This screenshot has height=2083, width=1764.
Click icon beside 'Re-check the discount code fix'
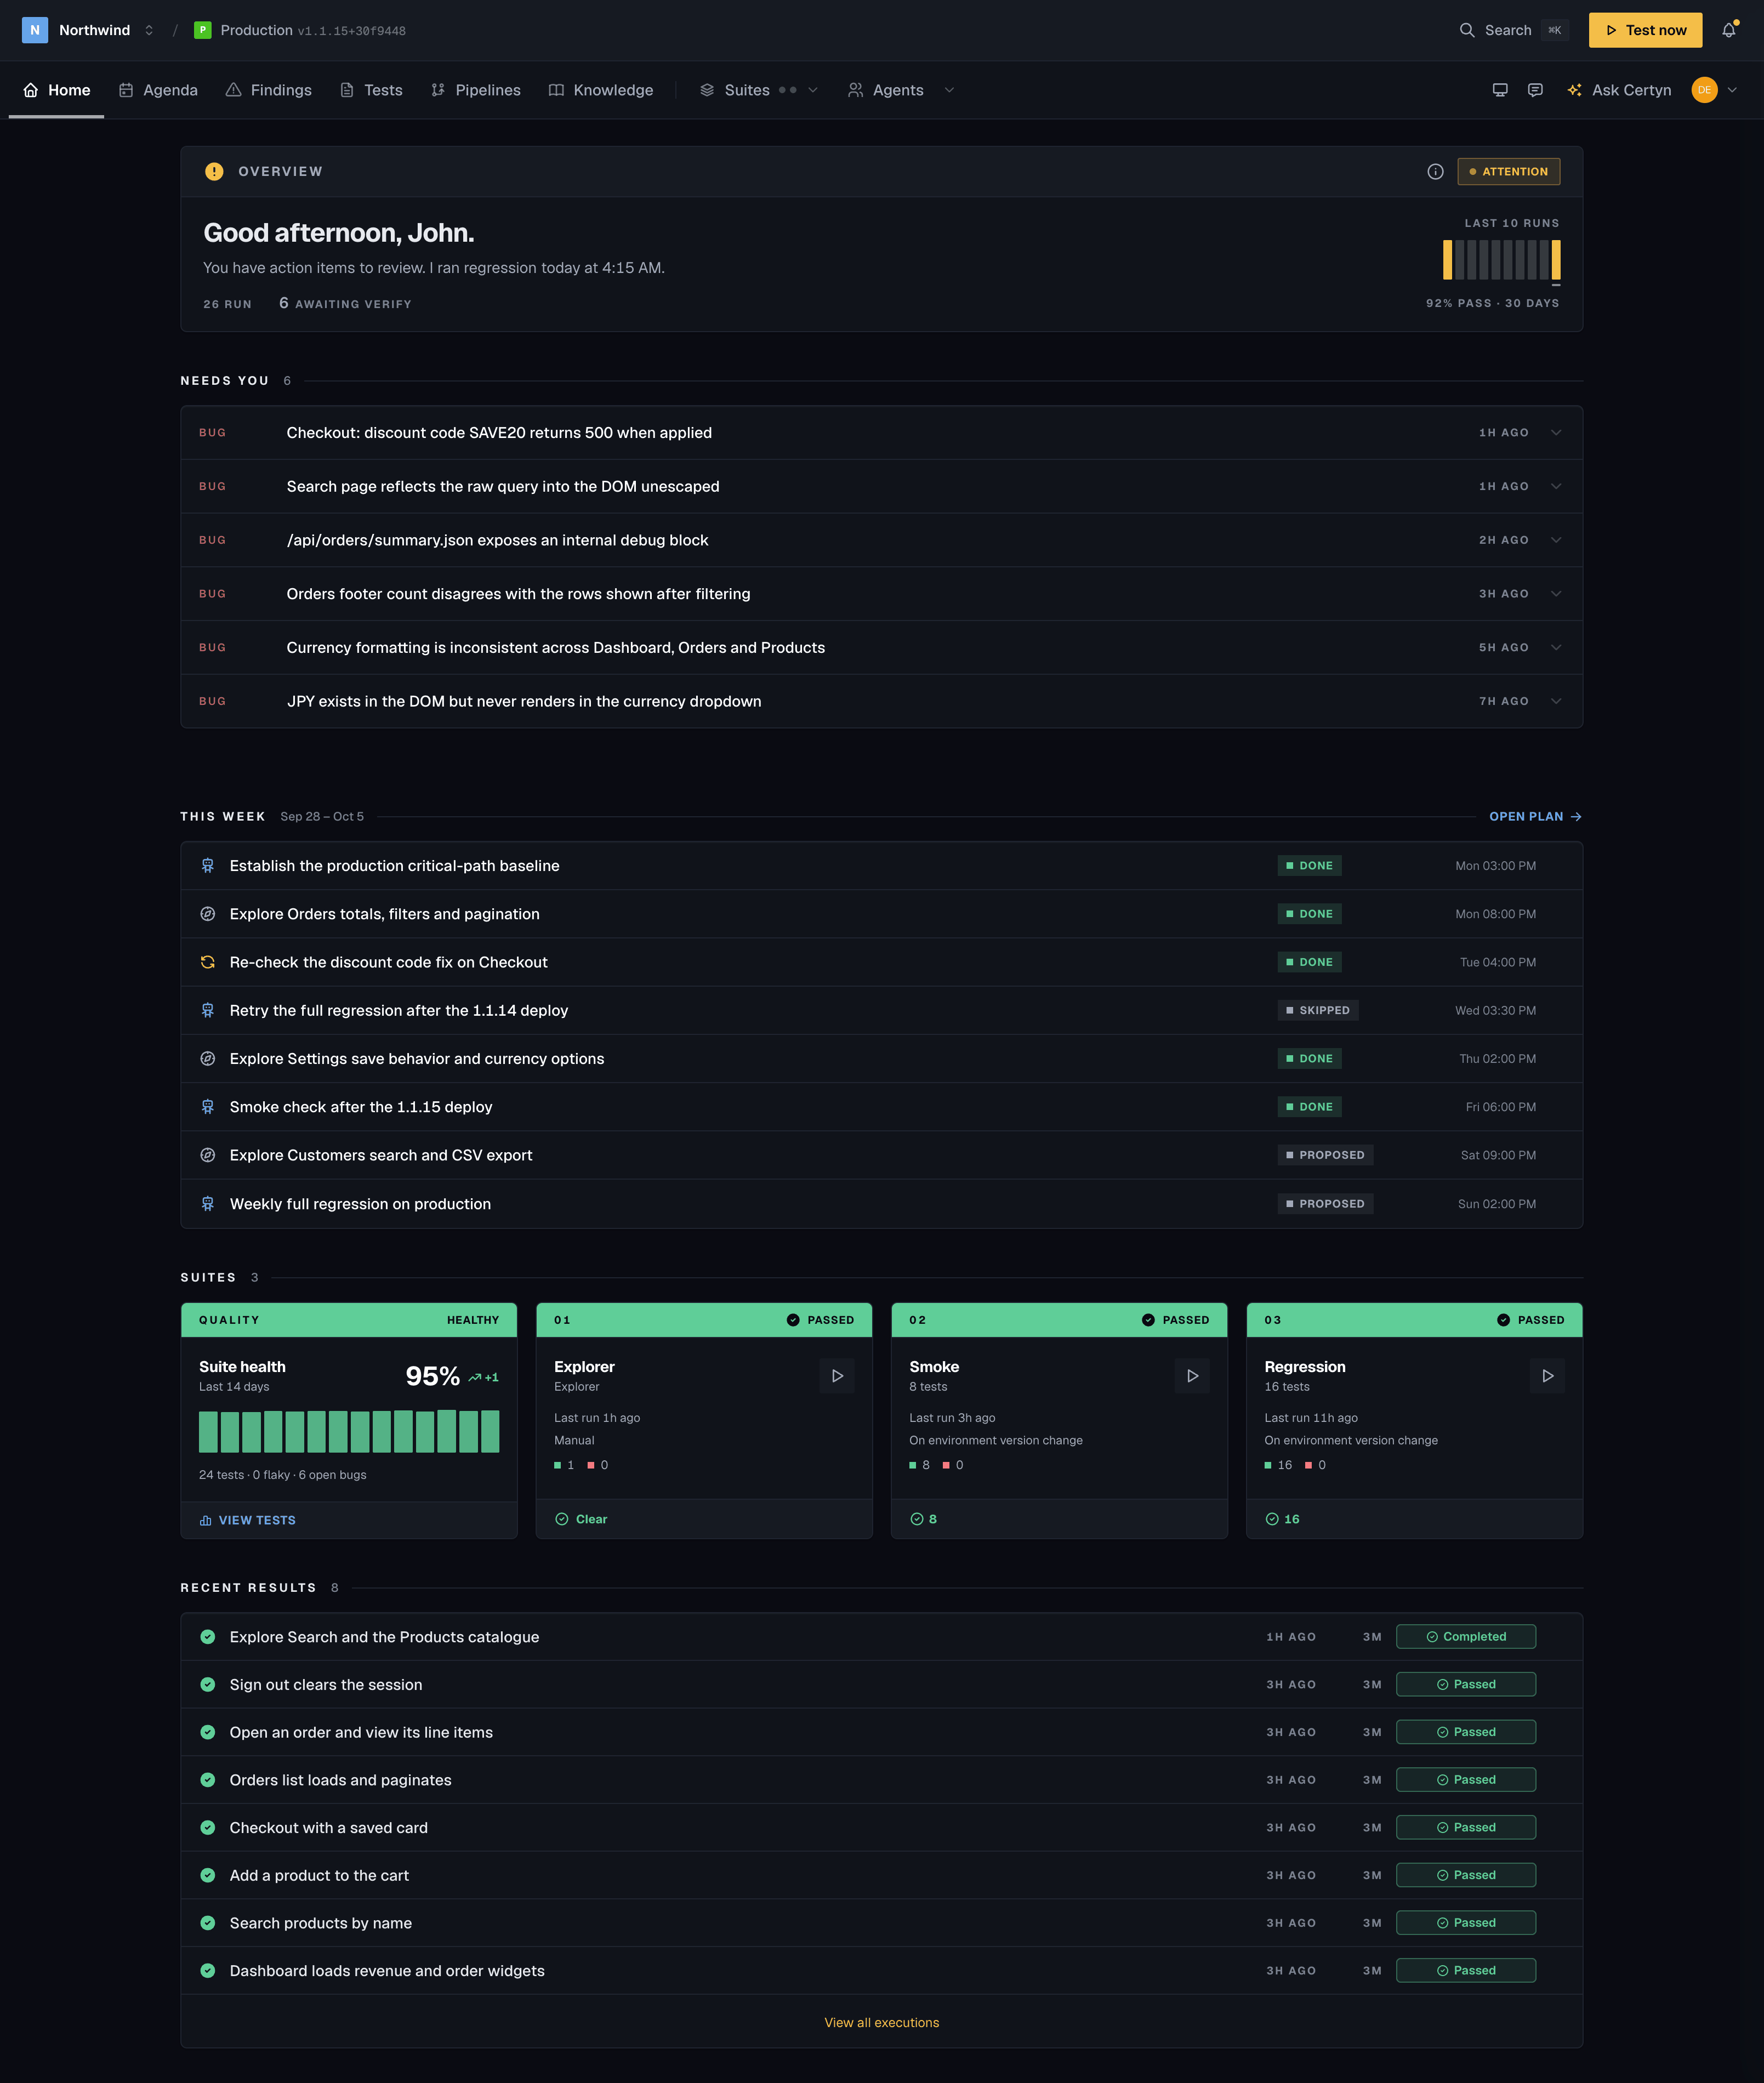click(x=208, y=962)
